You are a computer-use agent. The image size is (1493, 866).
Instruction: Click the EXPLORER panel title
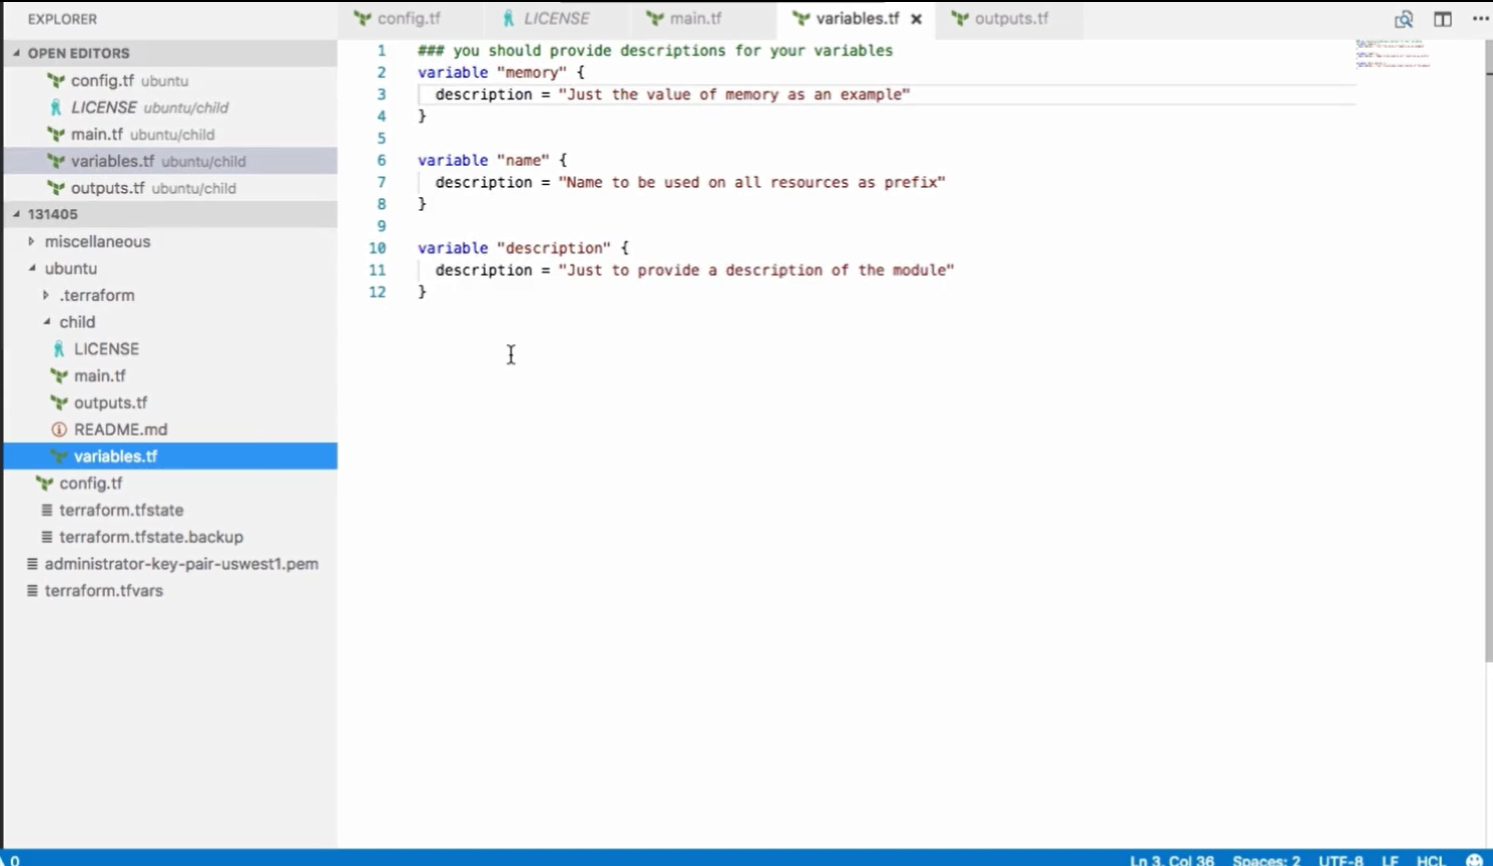pos(62,19)
